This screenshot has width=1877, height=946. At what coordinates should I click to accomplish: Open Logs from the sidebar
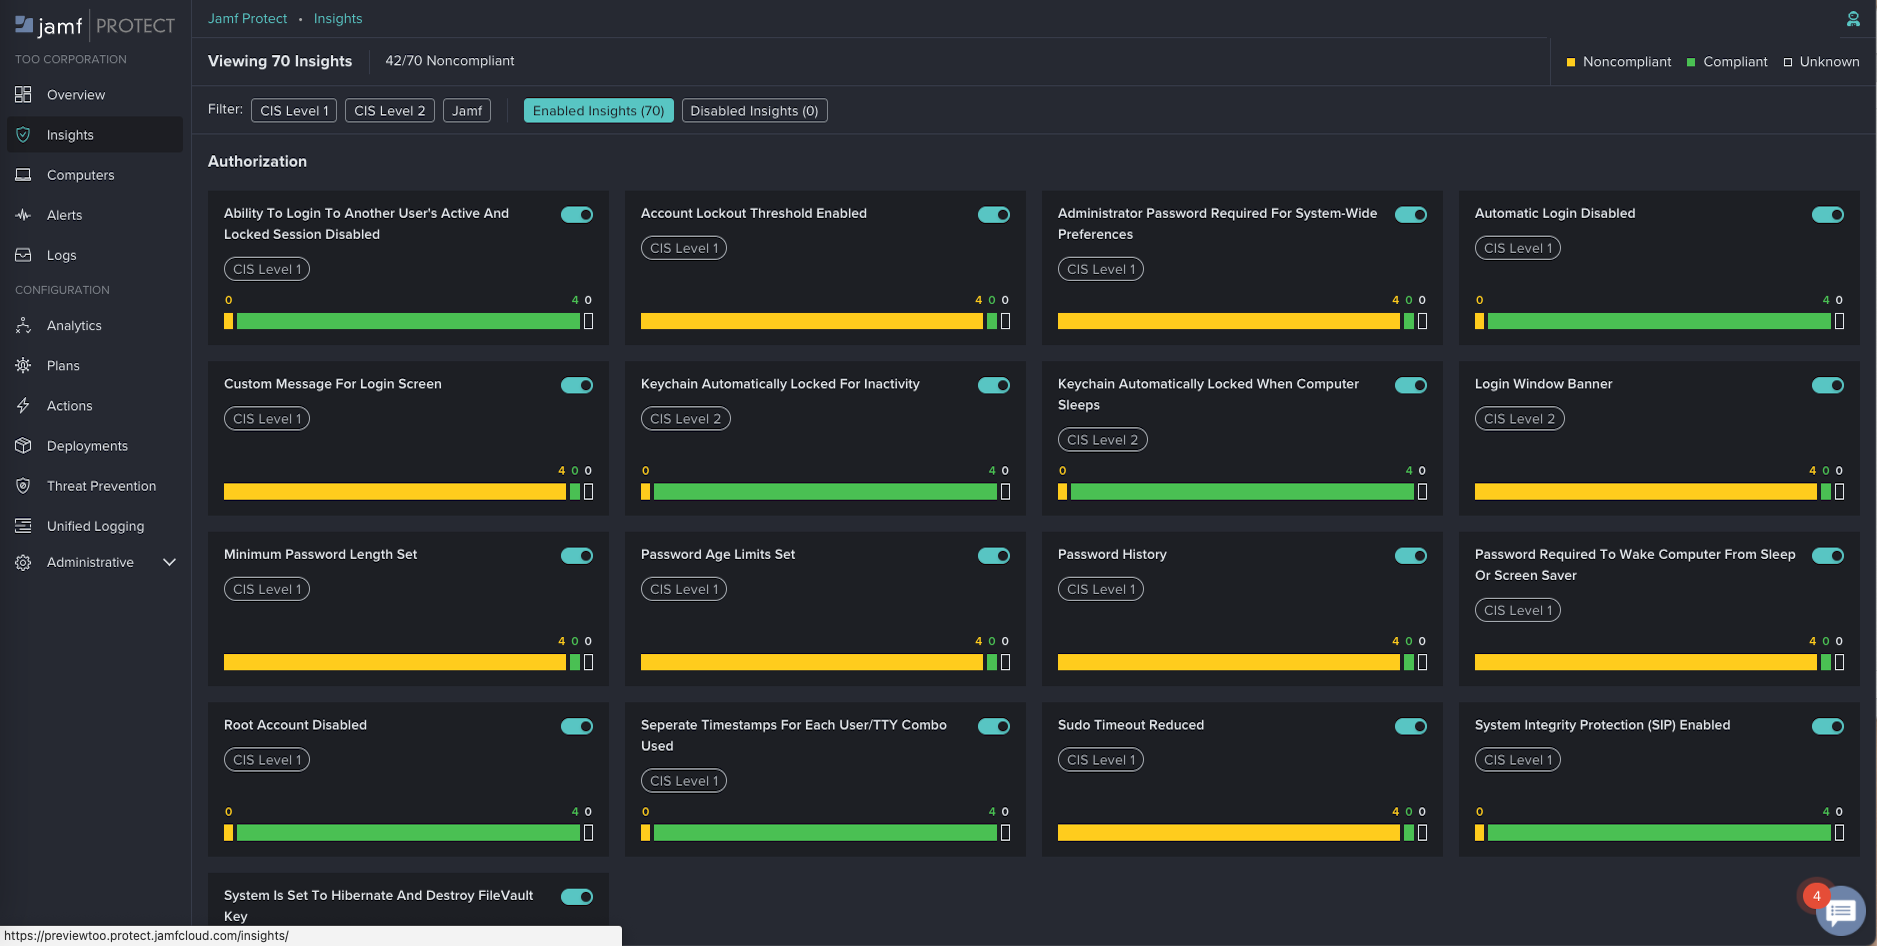tap(95, 255)
